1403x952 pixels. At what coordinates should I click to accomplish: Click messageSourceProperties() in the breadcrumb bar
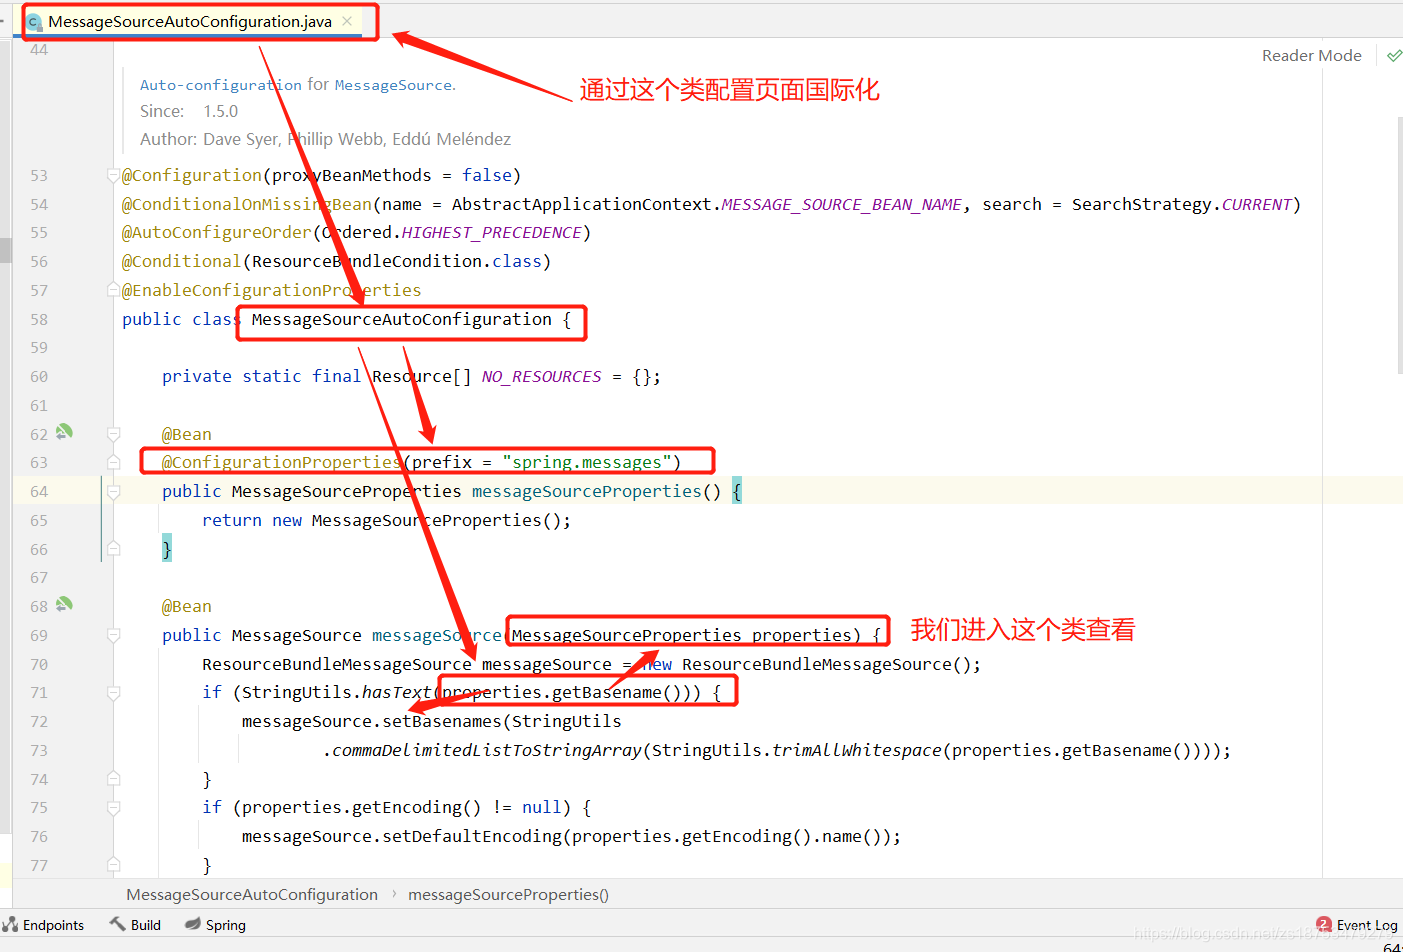coord(508,895)
